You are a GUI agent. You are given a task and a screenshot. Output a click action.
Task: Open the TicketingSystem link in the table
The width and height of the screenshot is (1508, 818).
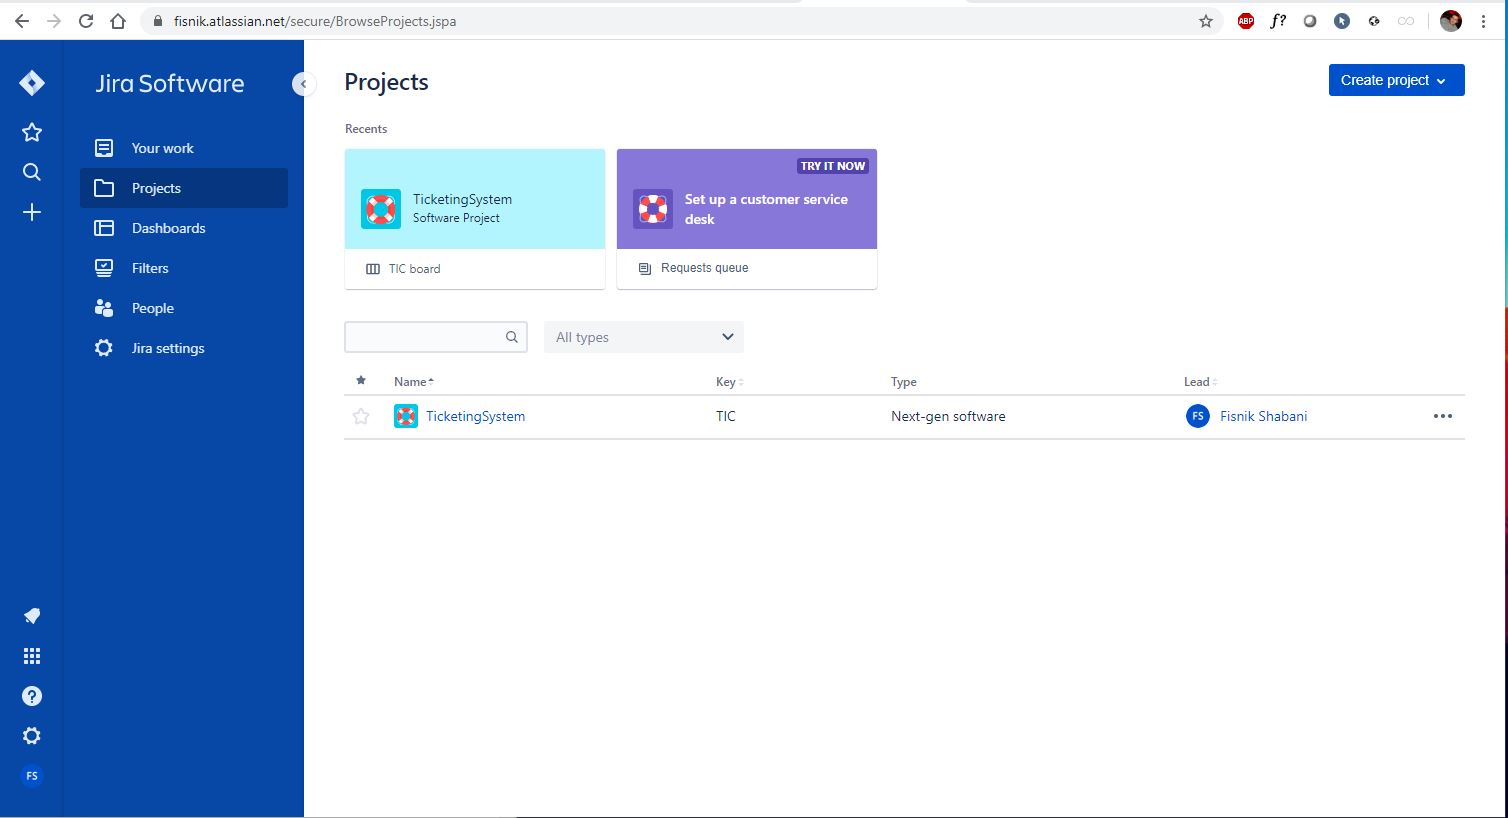[x=475, y=416]
